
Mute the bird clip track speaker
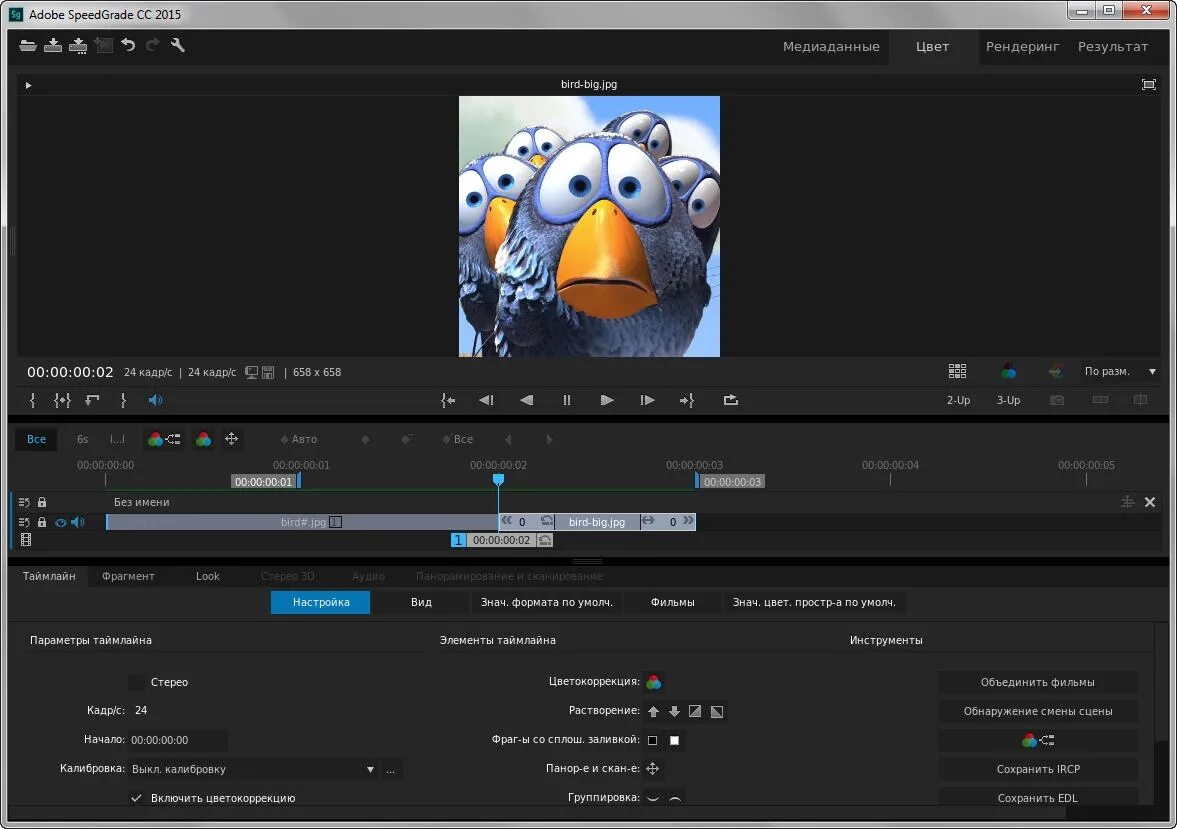pyautogui.click(x=78, y=522)
